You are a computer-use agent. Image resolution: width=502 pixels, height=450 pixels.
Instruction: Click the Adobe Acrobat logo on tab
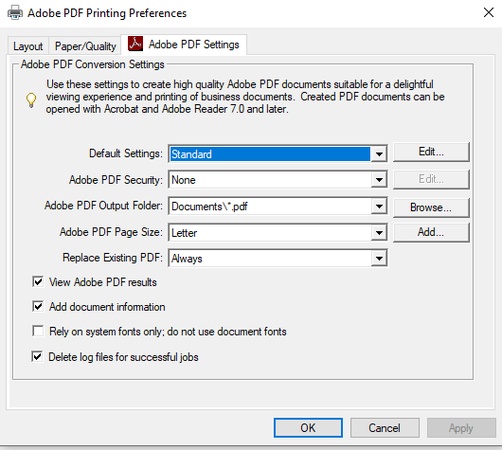[x=136, y=43]
